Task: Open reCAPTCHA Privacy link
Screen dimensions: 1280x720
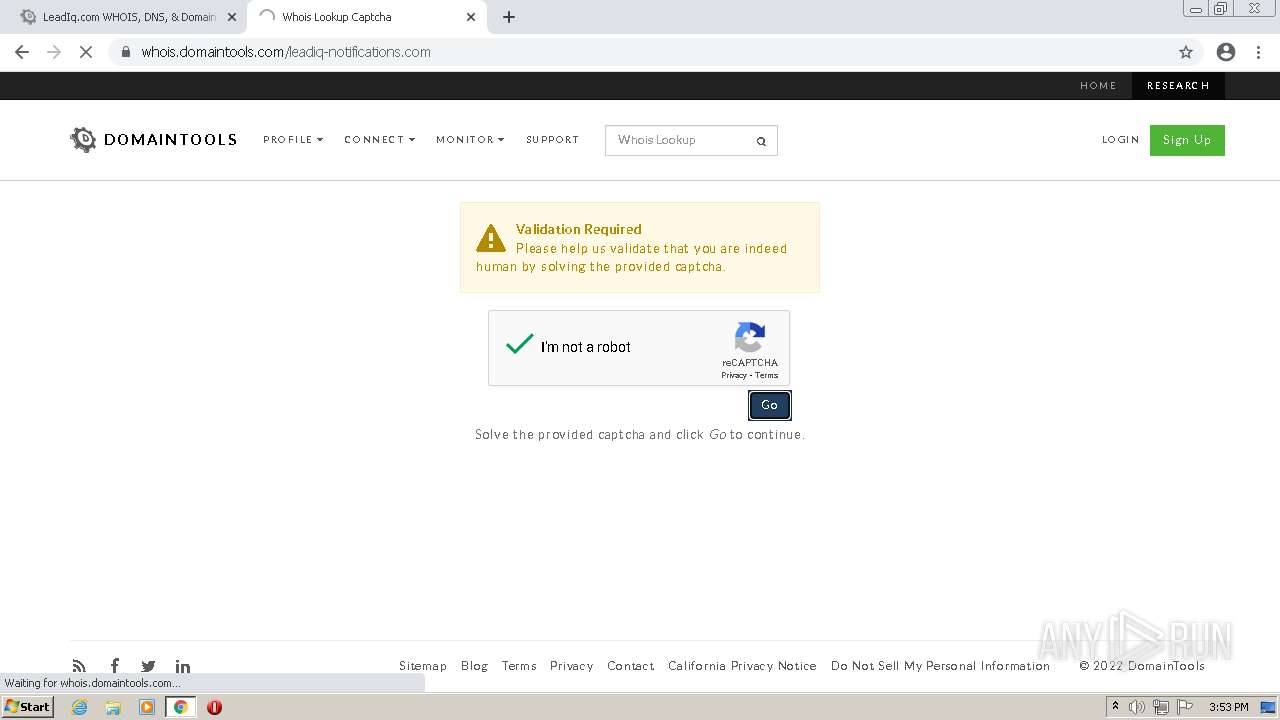Action: 734,375
